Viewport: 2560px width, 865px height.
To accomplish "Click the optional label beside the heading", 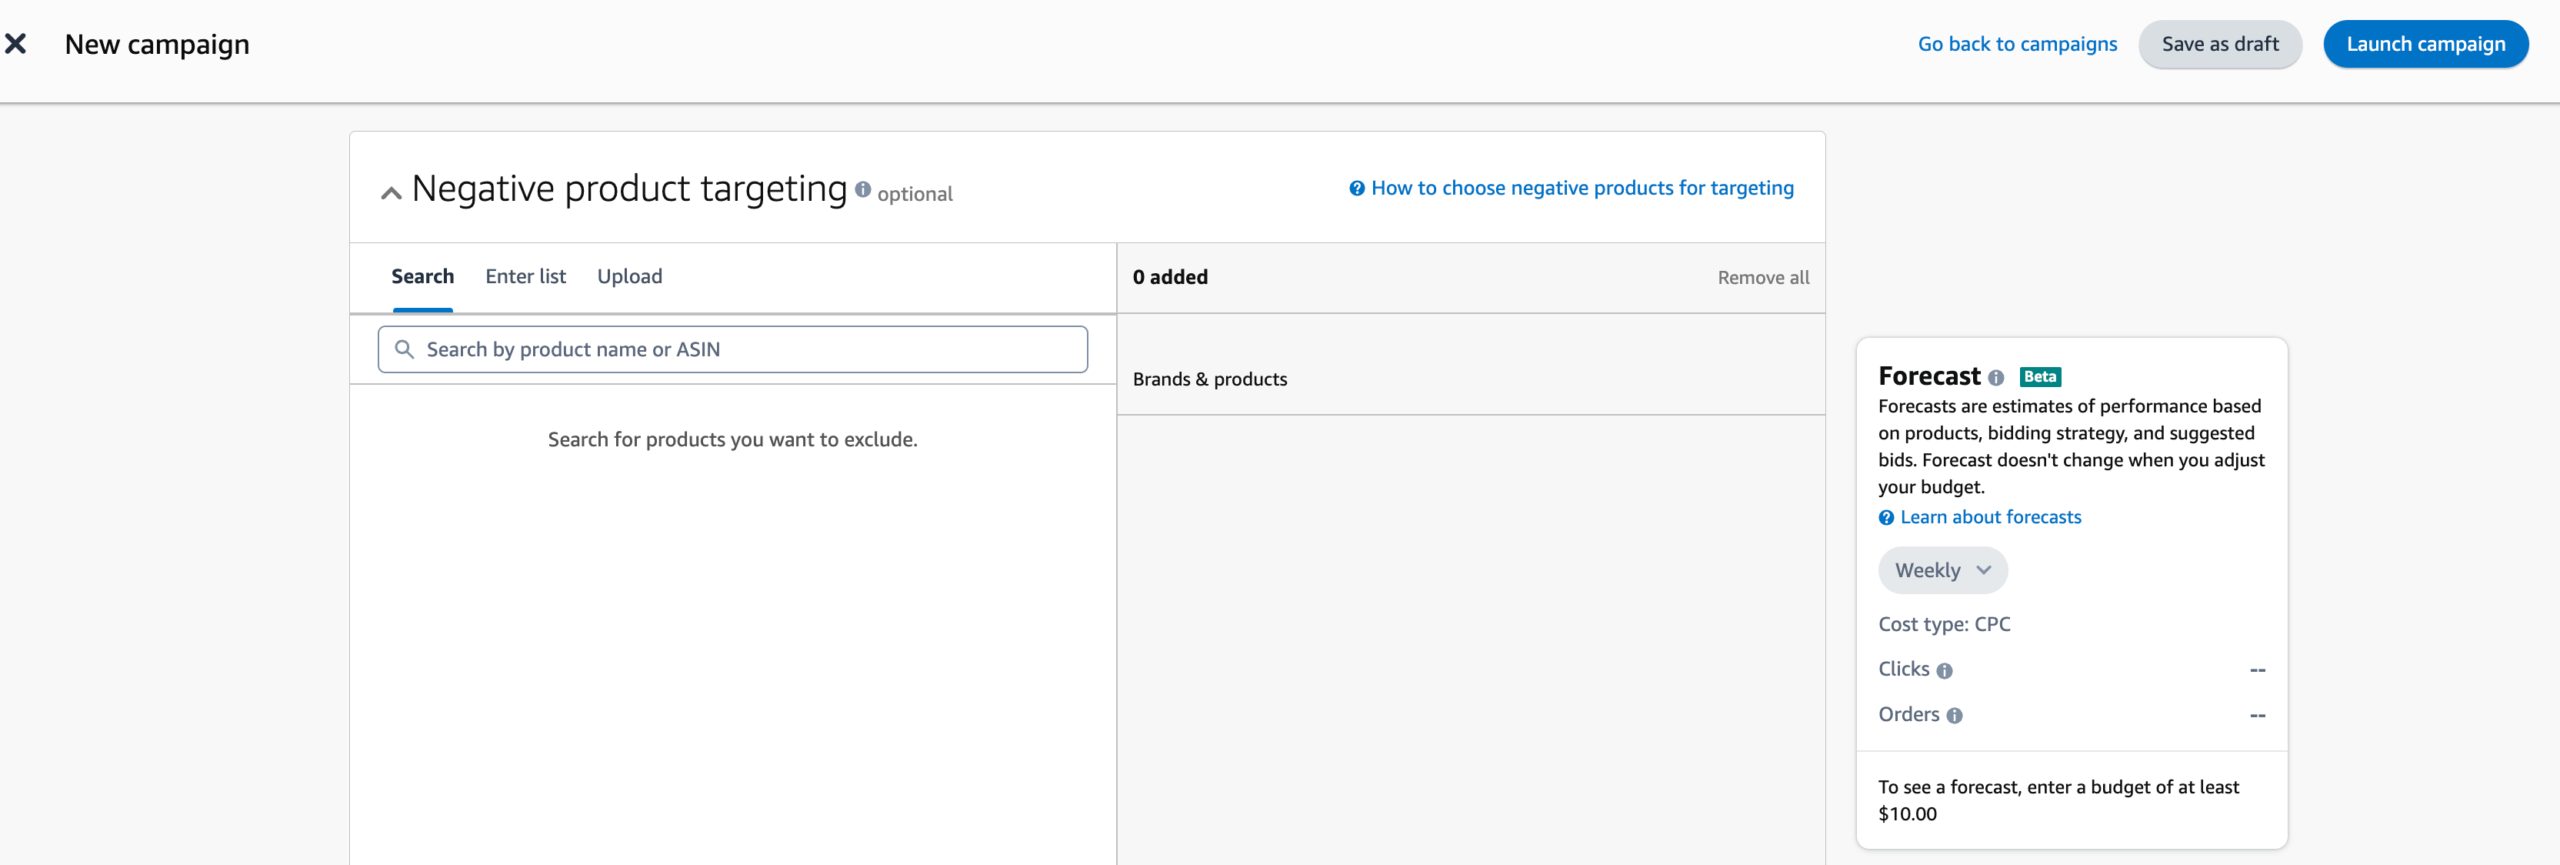I will coord(914,194).
